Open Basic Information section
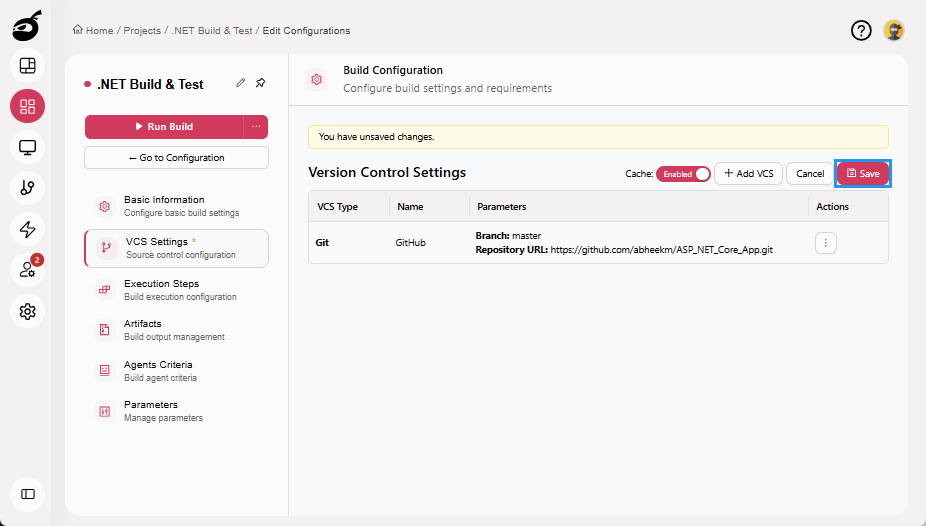The image size is (926, 526). click(x=176, y=206)
